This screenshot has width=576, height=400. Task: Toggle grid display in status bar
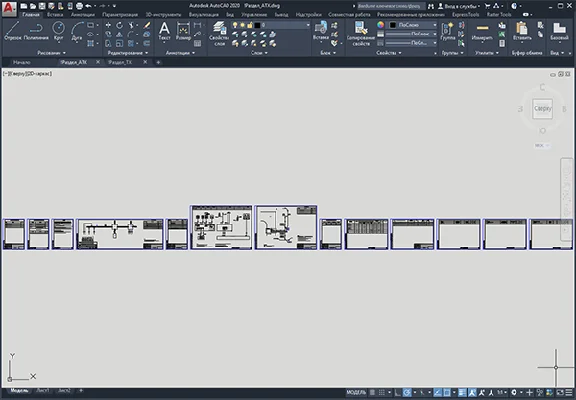pos(372,392)
